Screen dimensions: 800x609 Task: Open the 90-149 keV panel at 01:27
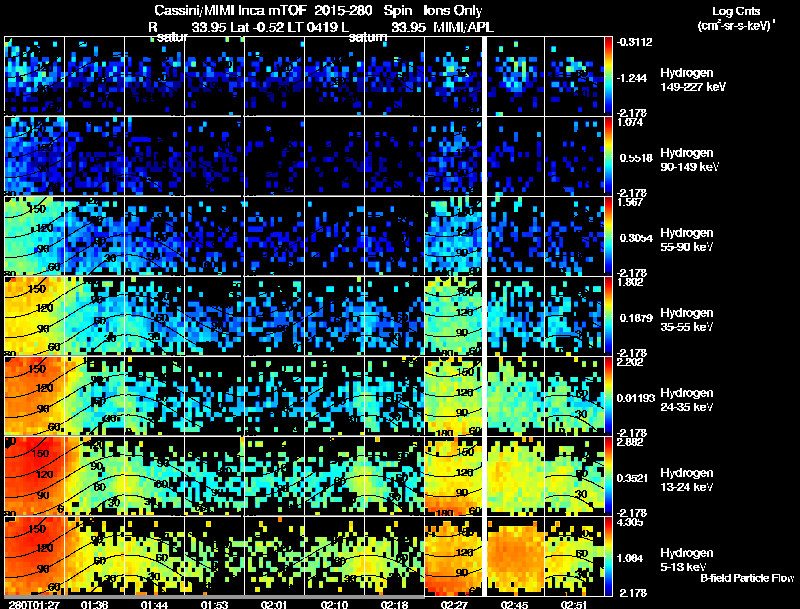tap(34, 156)
